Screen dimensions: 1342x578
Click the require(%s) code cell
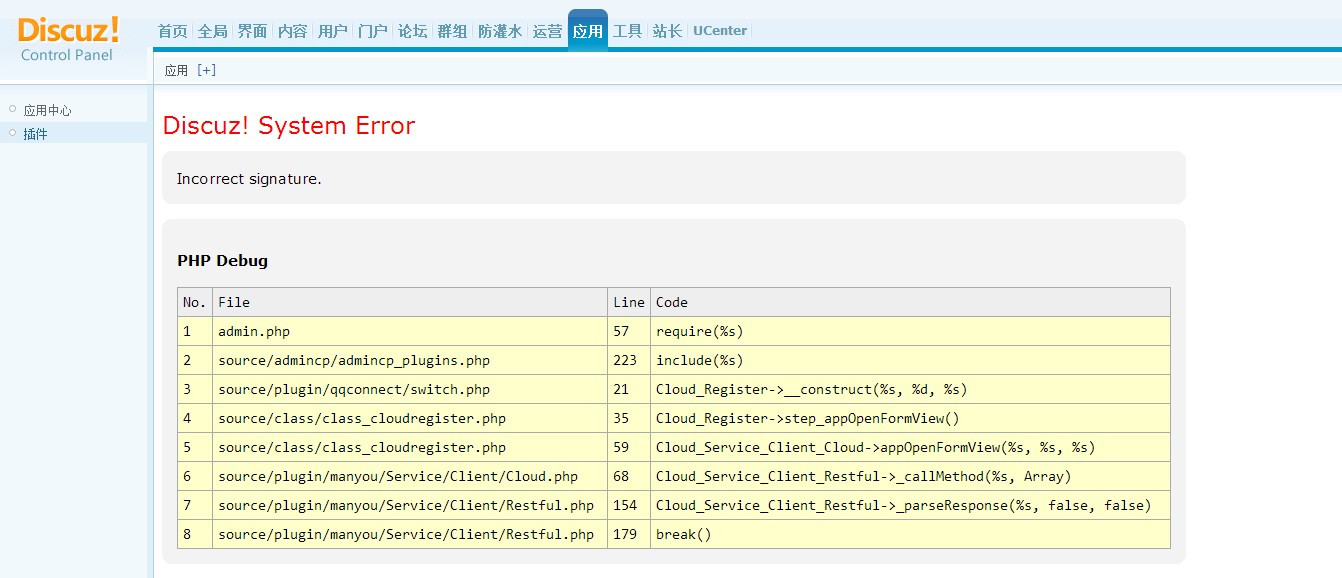point(910,331)
